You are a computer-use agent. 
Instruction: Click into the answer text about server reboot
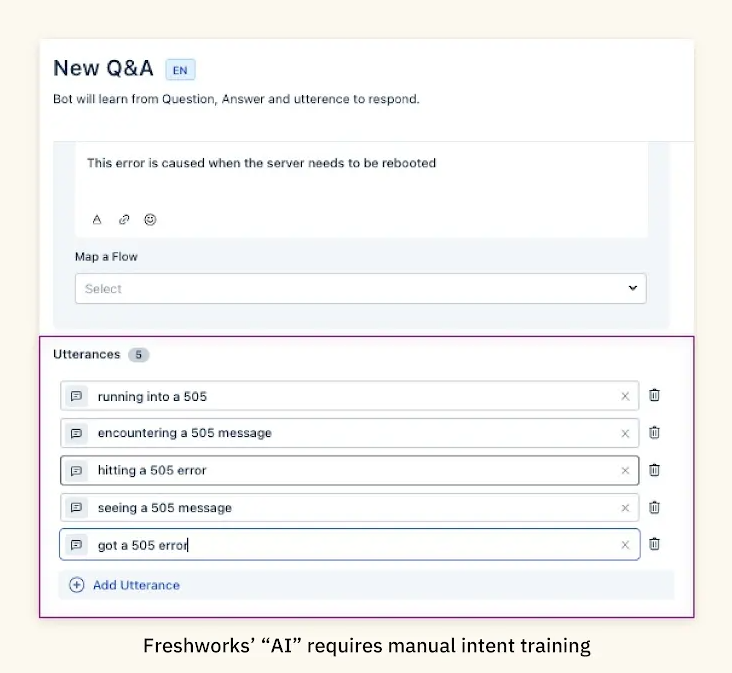[262, 163]
